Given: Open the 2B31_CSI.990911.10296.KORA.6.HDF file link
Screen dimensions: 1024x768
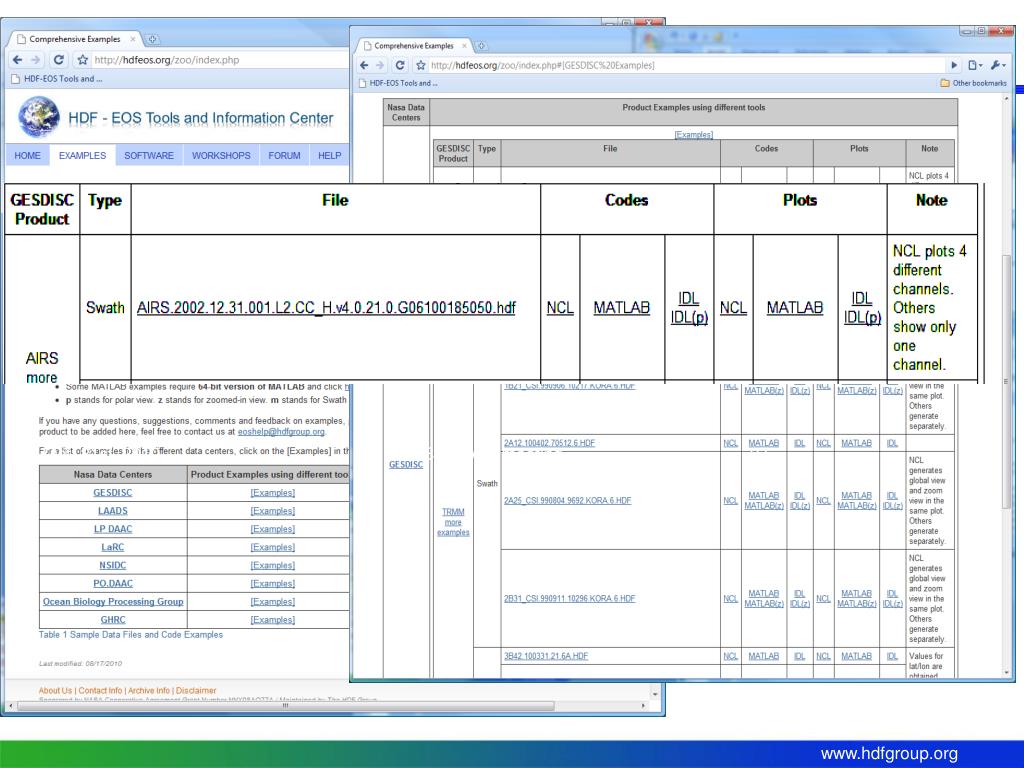Looking at the screenshot, I should coord(569,598).
